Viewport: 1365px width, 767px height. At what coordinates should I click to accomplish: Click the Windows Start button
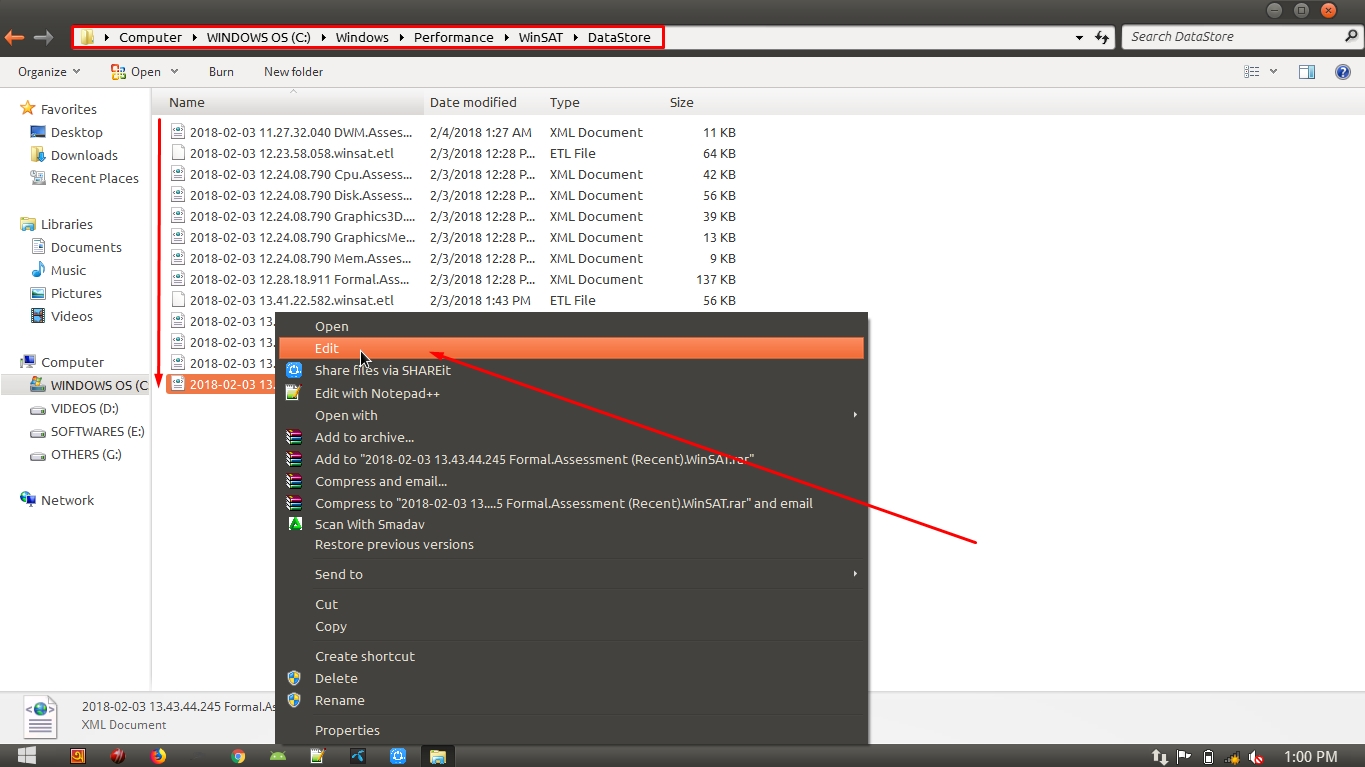[x=27, y=756]
